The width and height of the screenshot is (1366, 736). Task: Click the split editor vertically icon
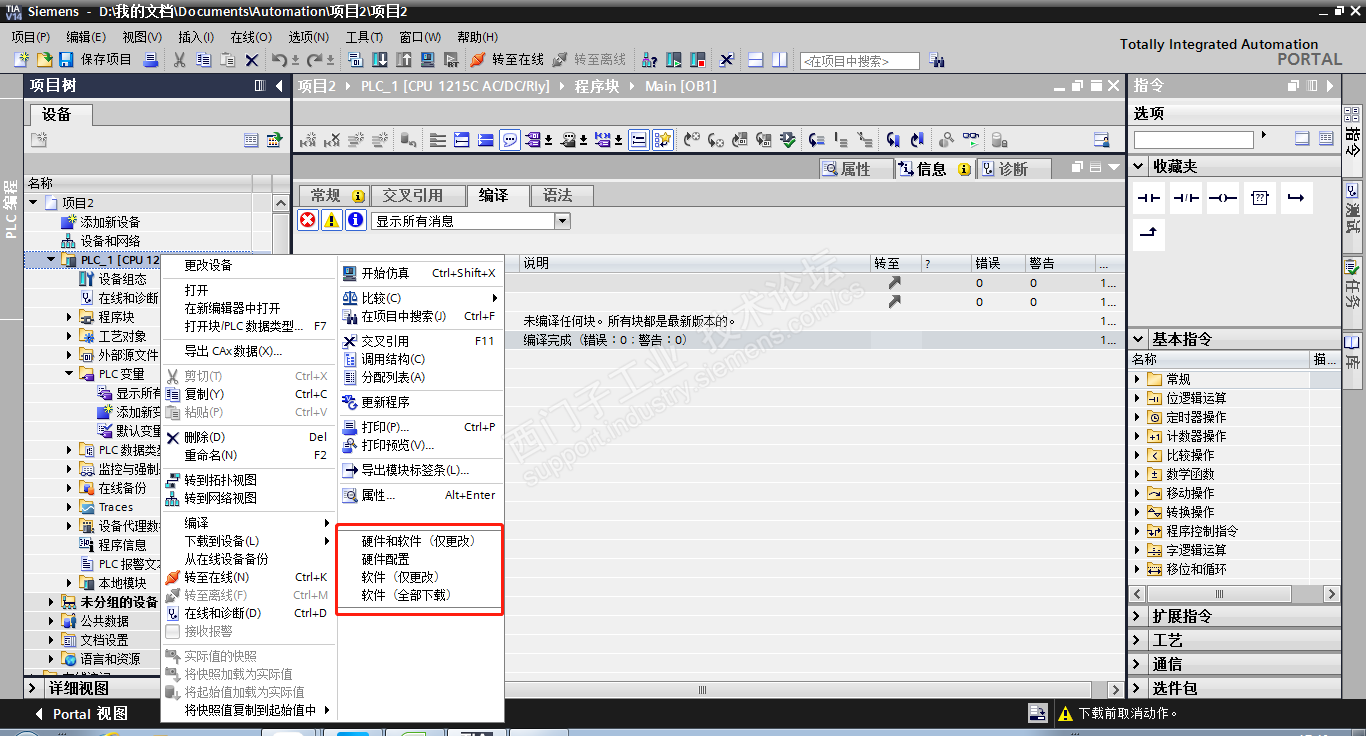tap(781, 60)
